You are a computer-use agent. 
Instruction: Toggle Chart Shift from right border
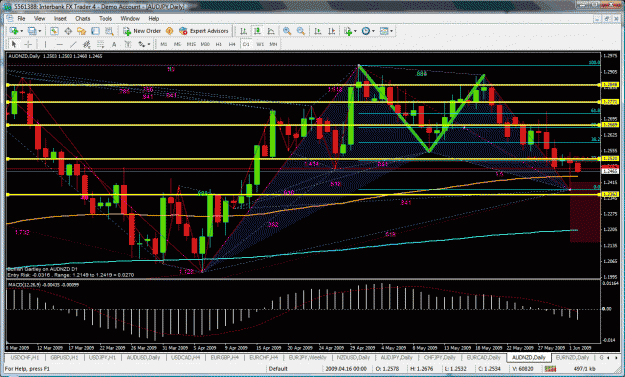tap(331, 31)
